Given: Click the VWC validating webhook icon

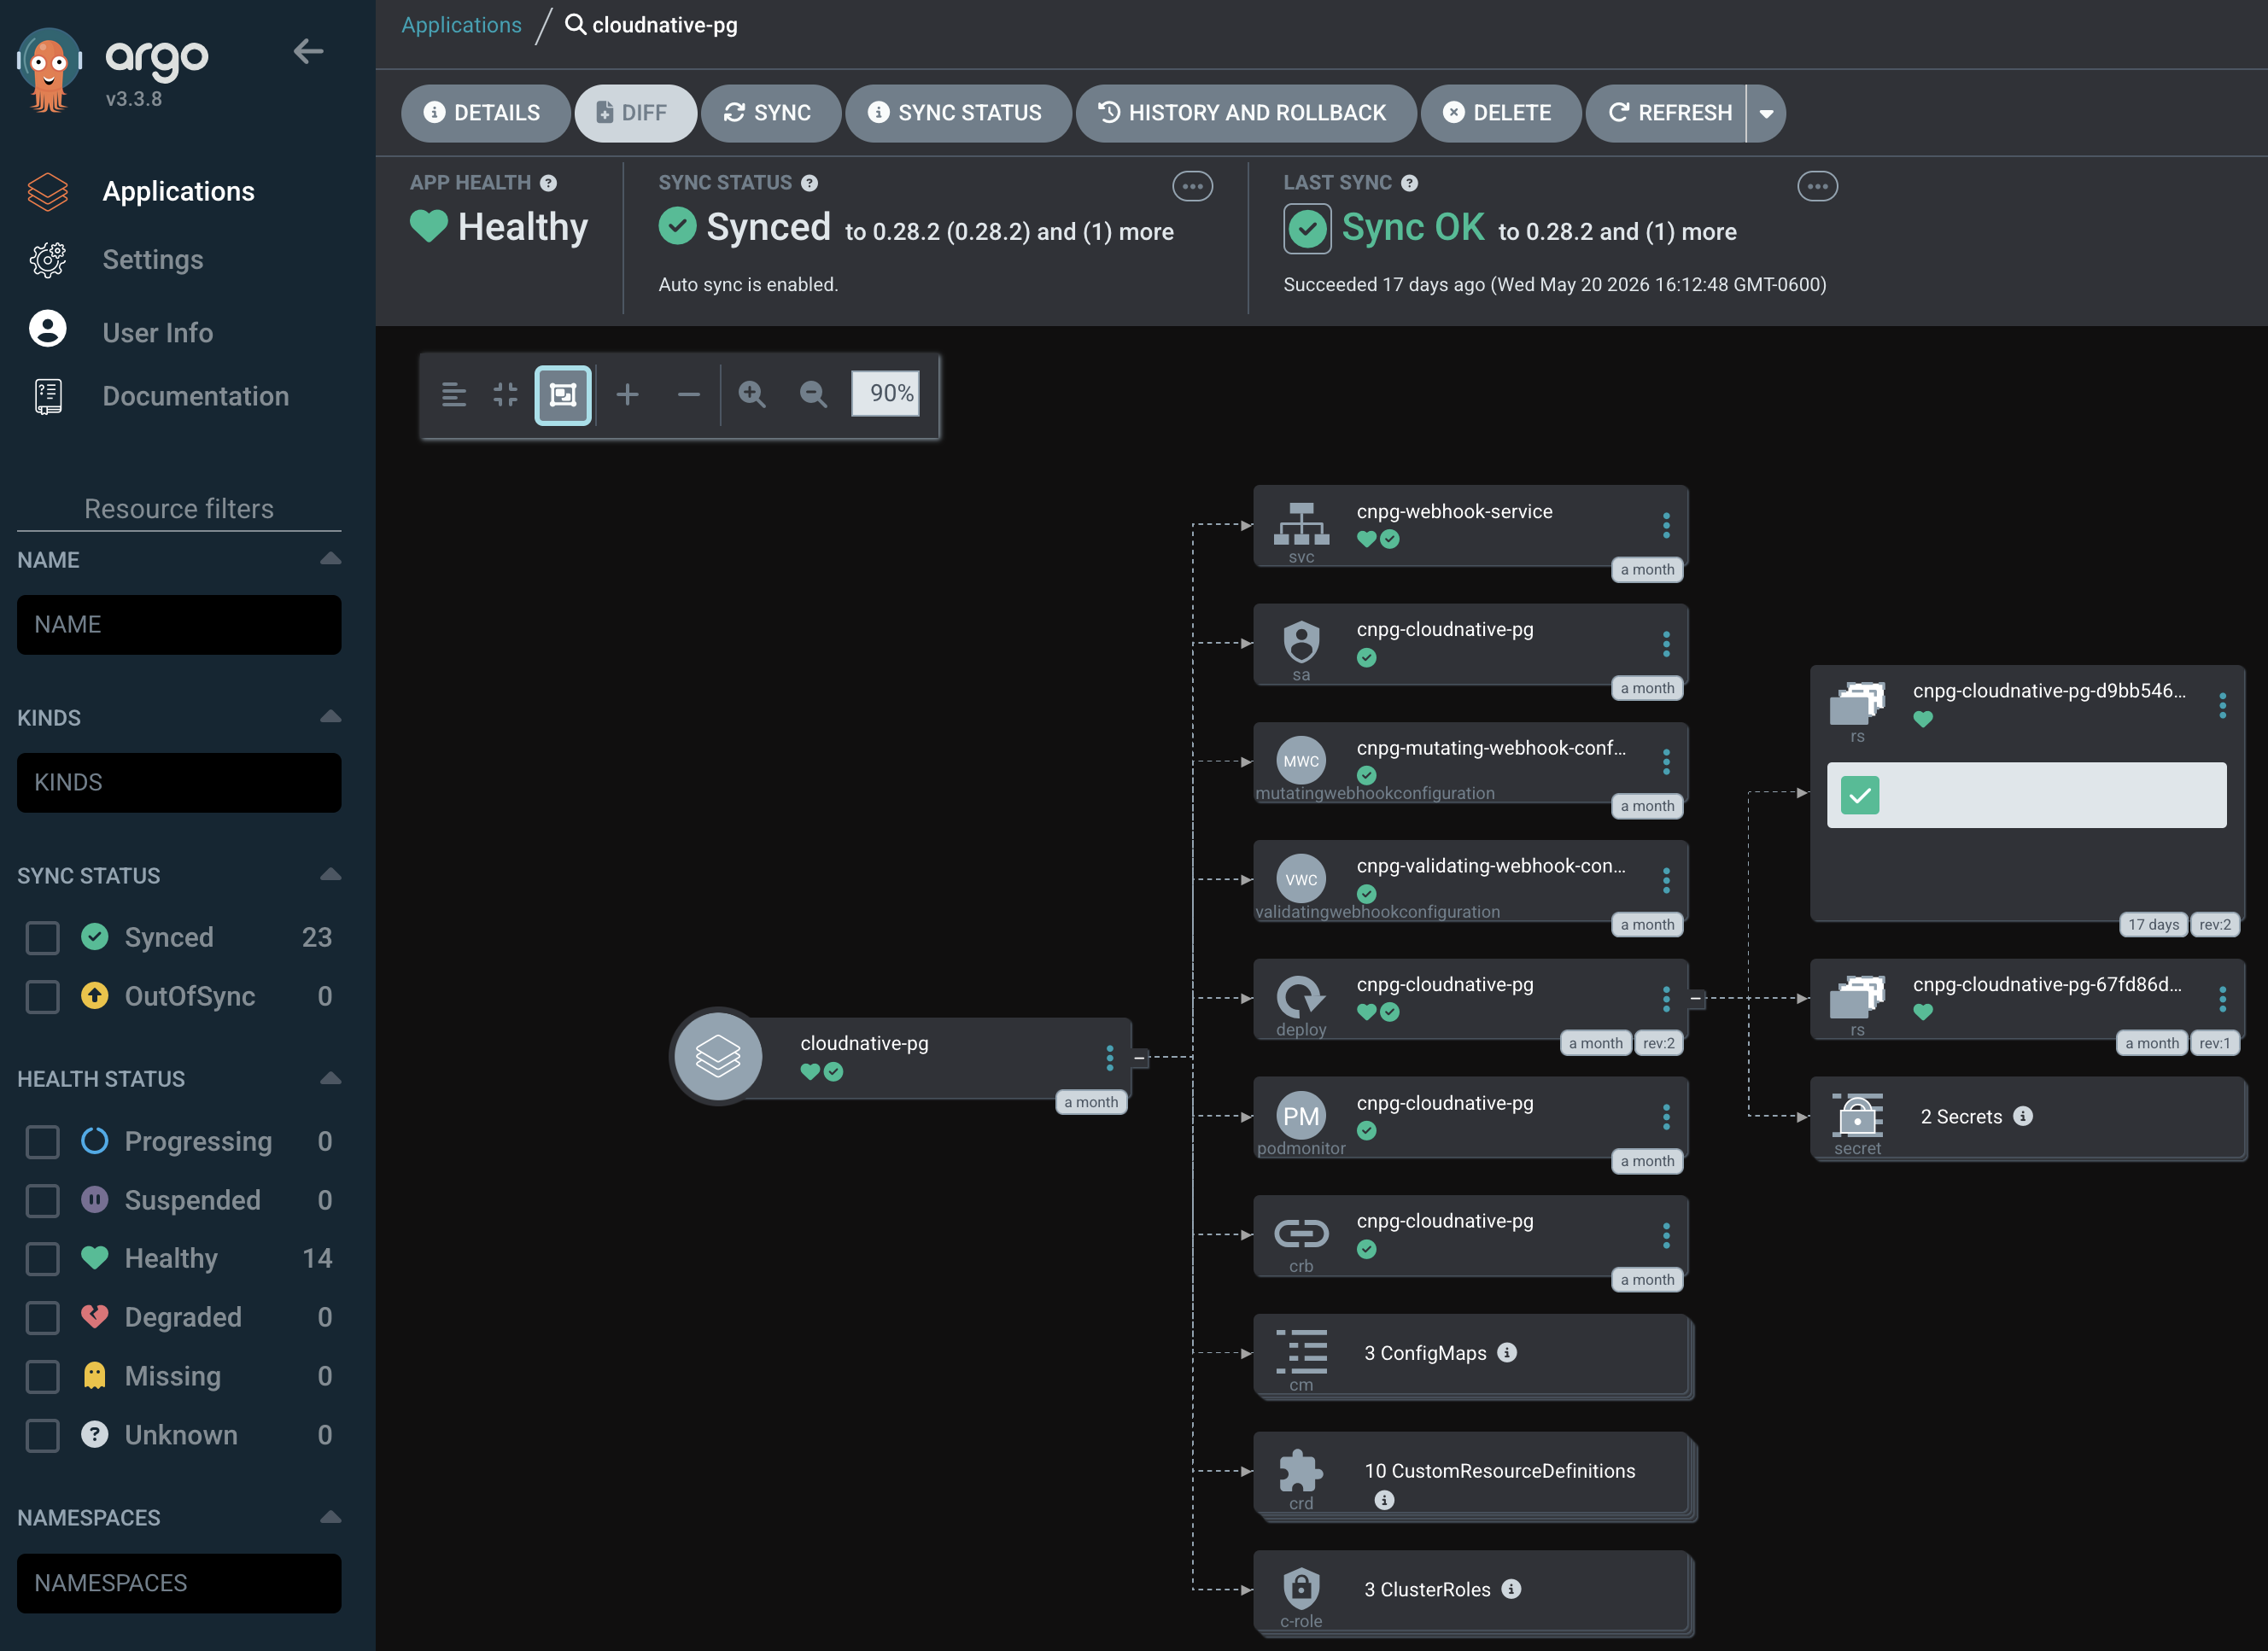Looking at the screenshot, I should pyautogui.click(x=1301, y=879).
